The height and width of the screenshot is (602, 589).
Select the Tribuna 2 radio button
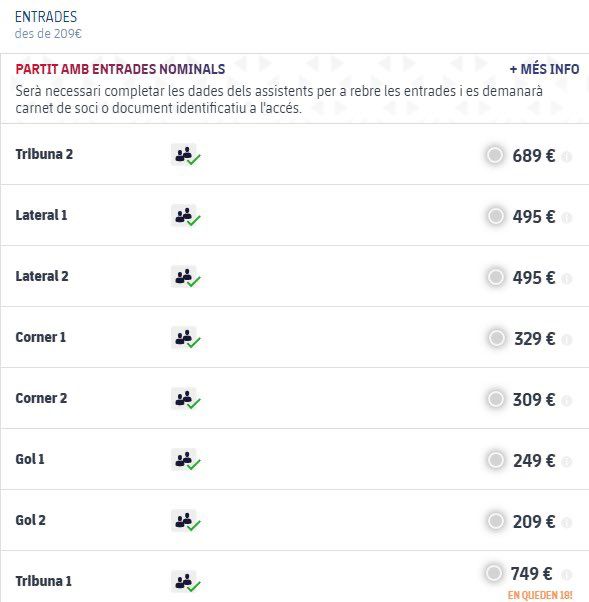tap(495, 155)
